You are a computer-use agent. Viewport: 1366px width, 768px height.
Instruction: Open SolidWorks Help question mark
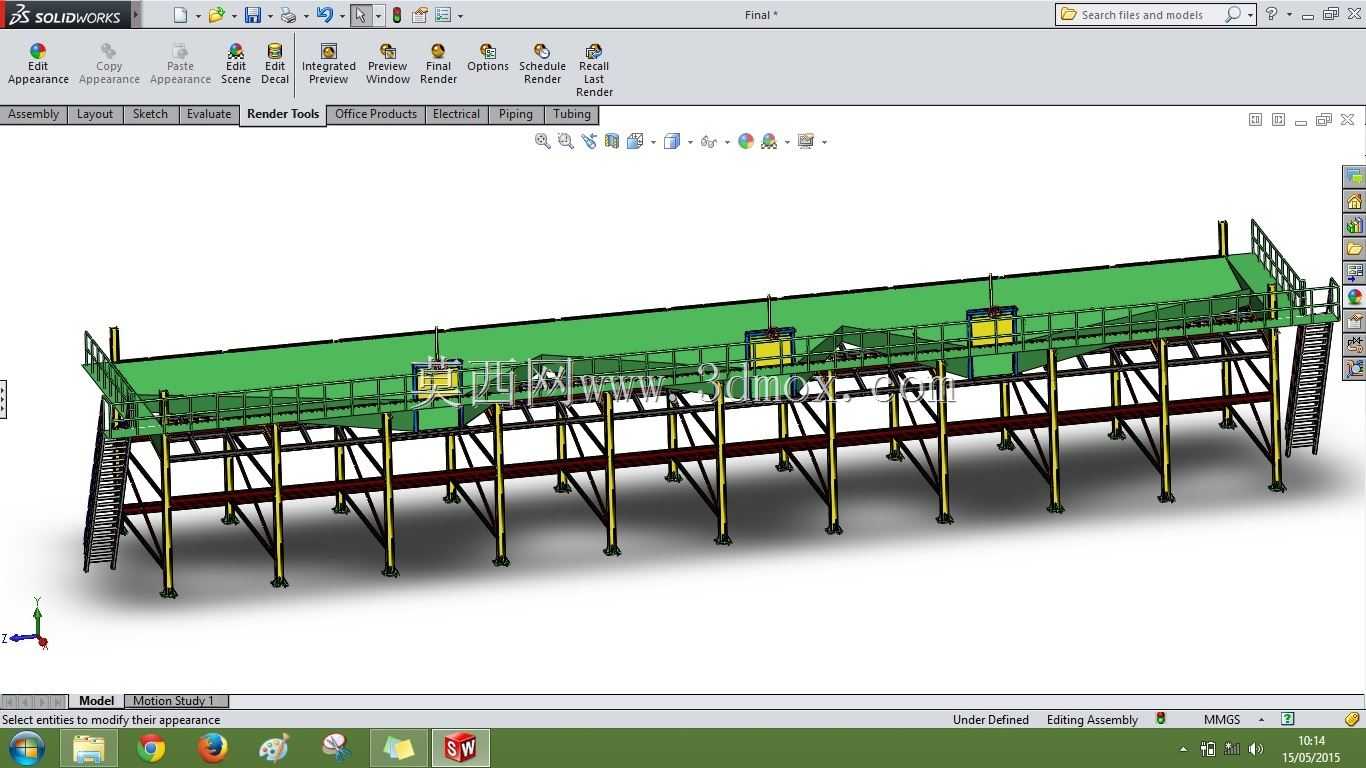pos(1271,14)
